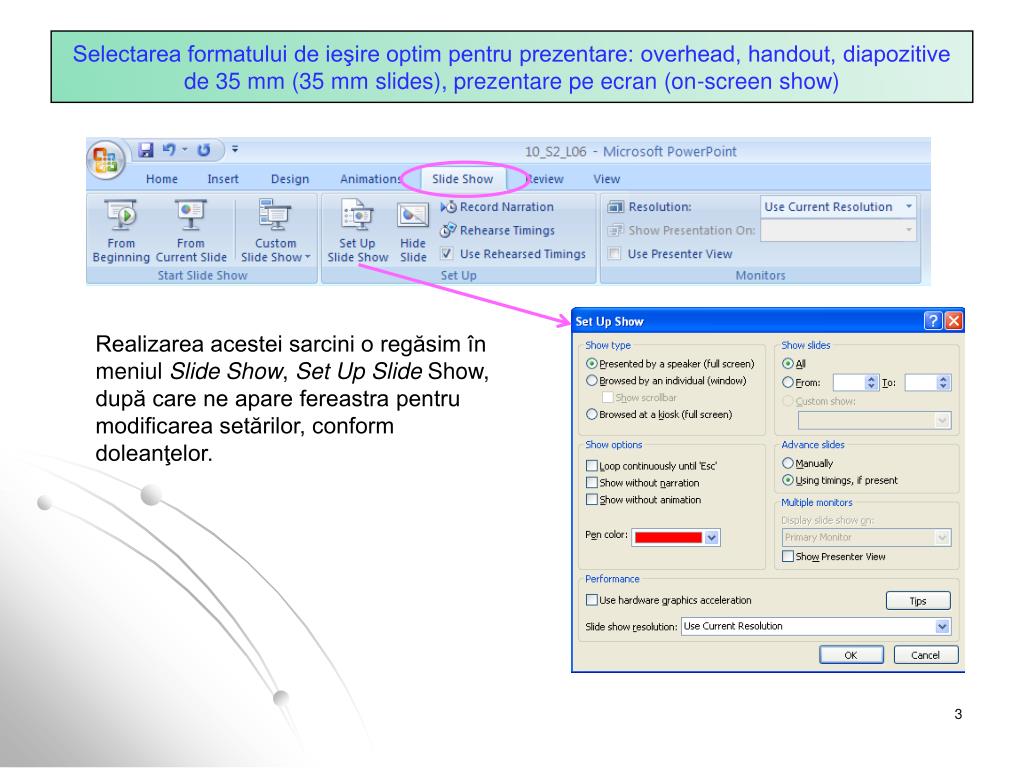Enable Use hardware graphics acceleration
This screenshot has height=768, width=1024.
(x=592, y=600)
